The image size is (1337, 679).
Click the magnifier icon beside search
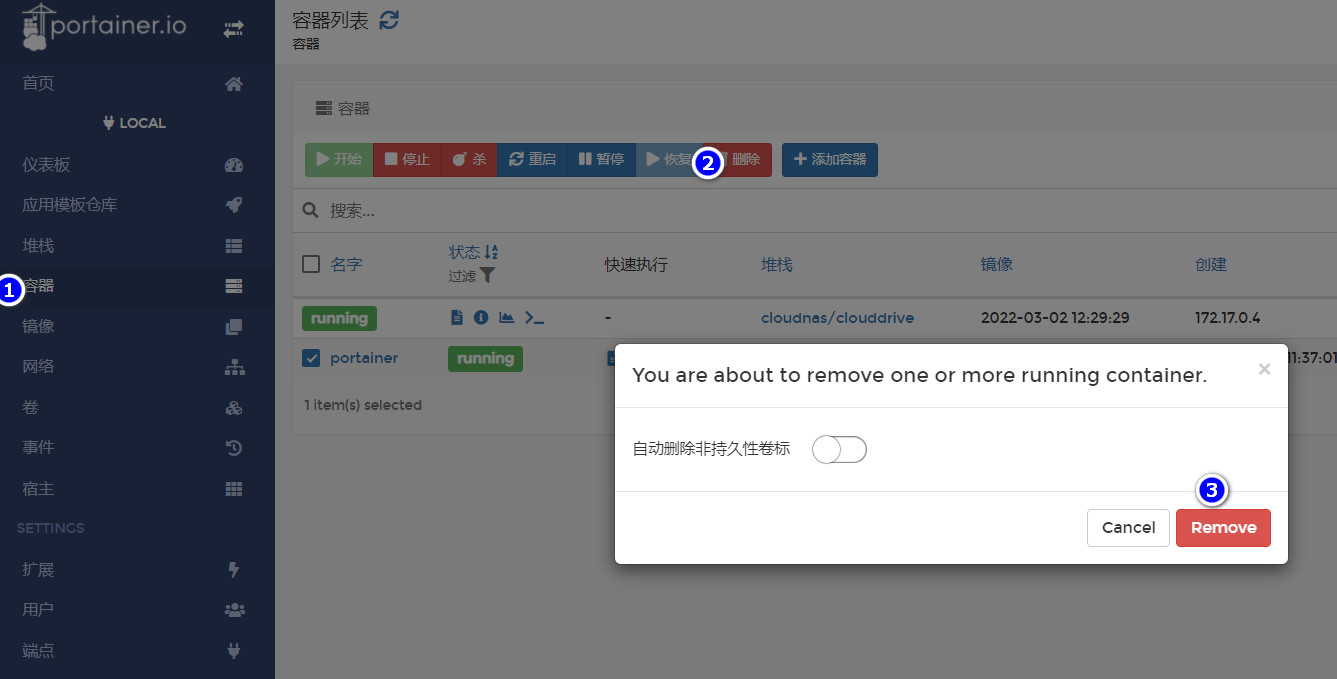311,211
